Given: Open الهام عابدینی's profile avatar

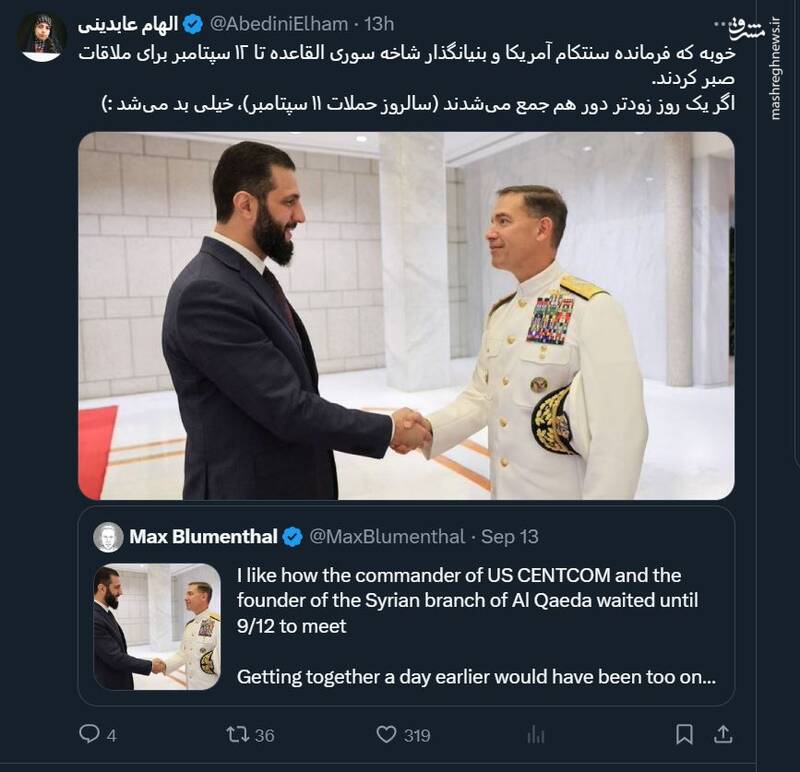Looking at the screenshot, I should pos(37,29).
